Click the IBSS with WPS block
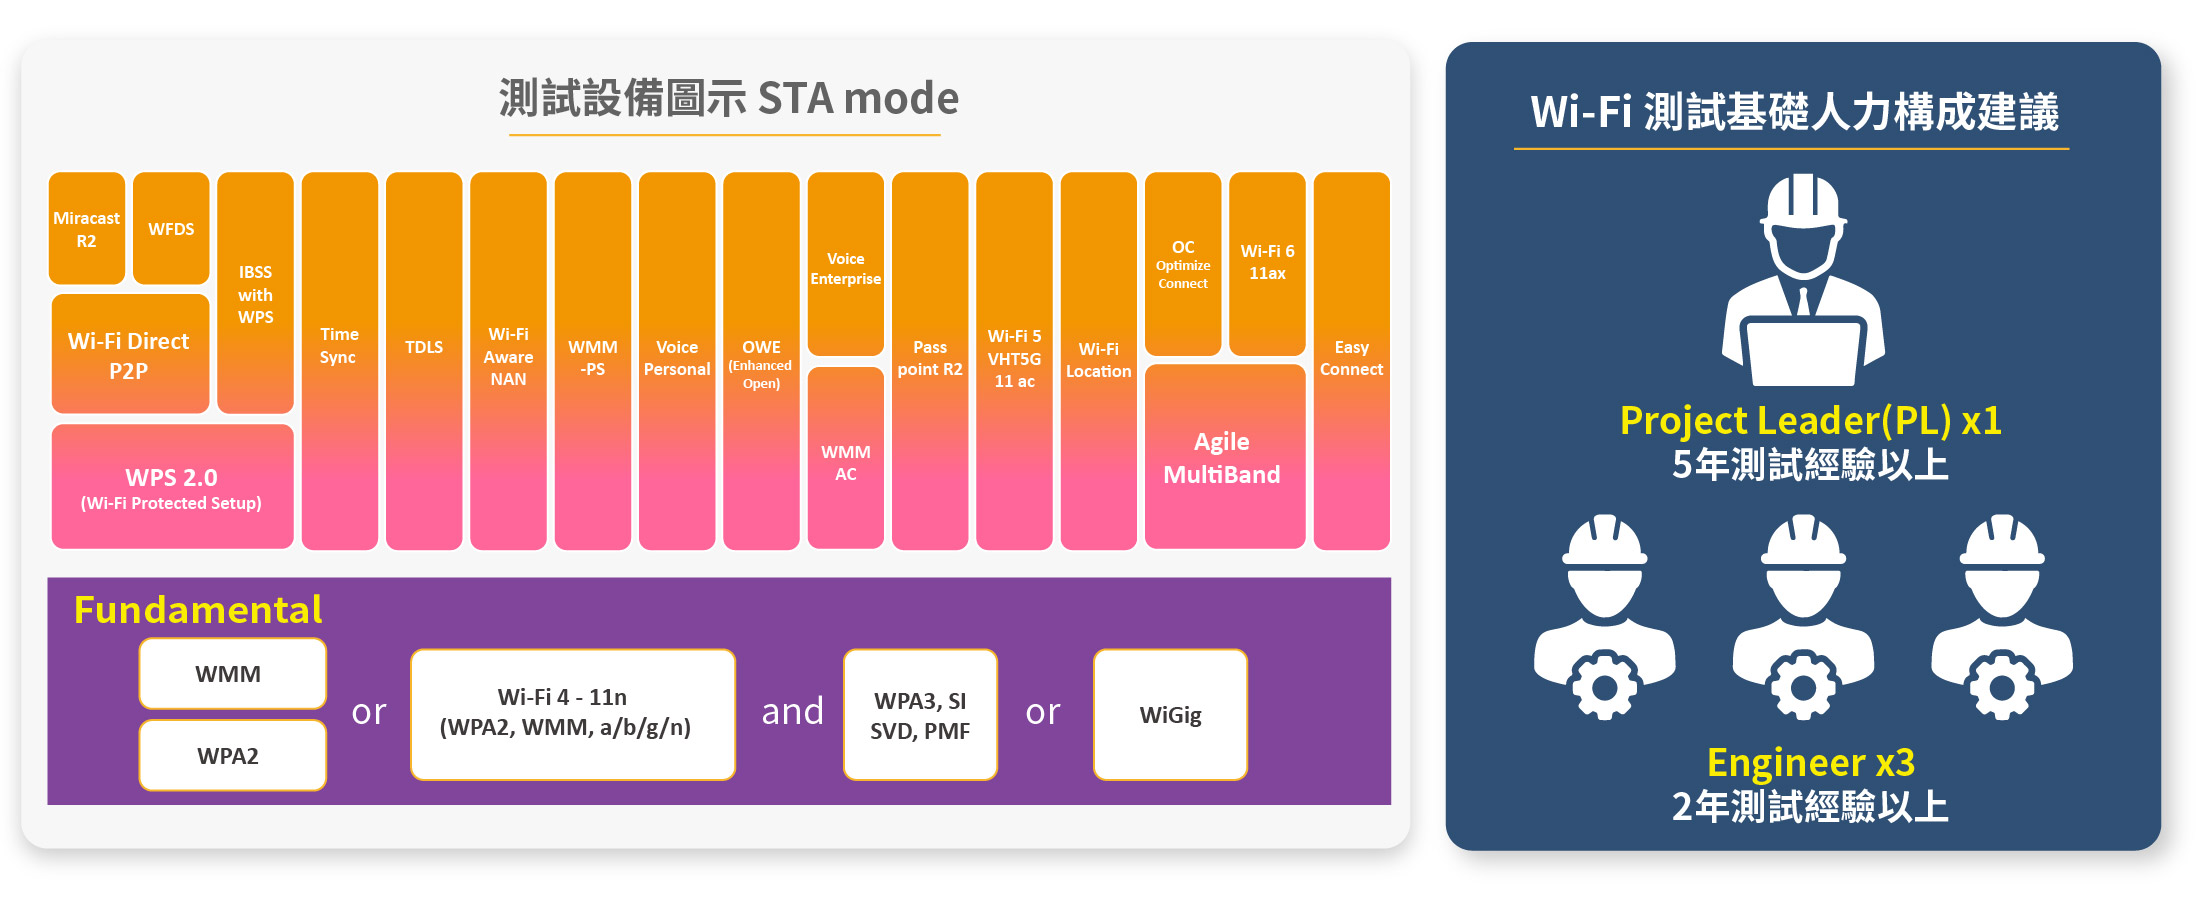The height and width of the screenshot is (903, 2208). coord(255,293)
